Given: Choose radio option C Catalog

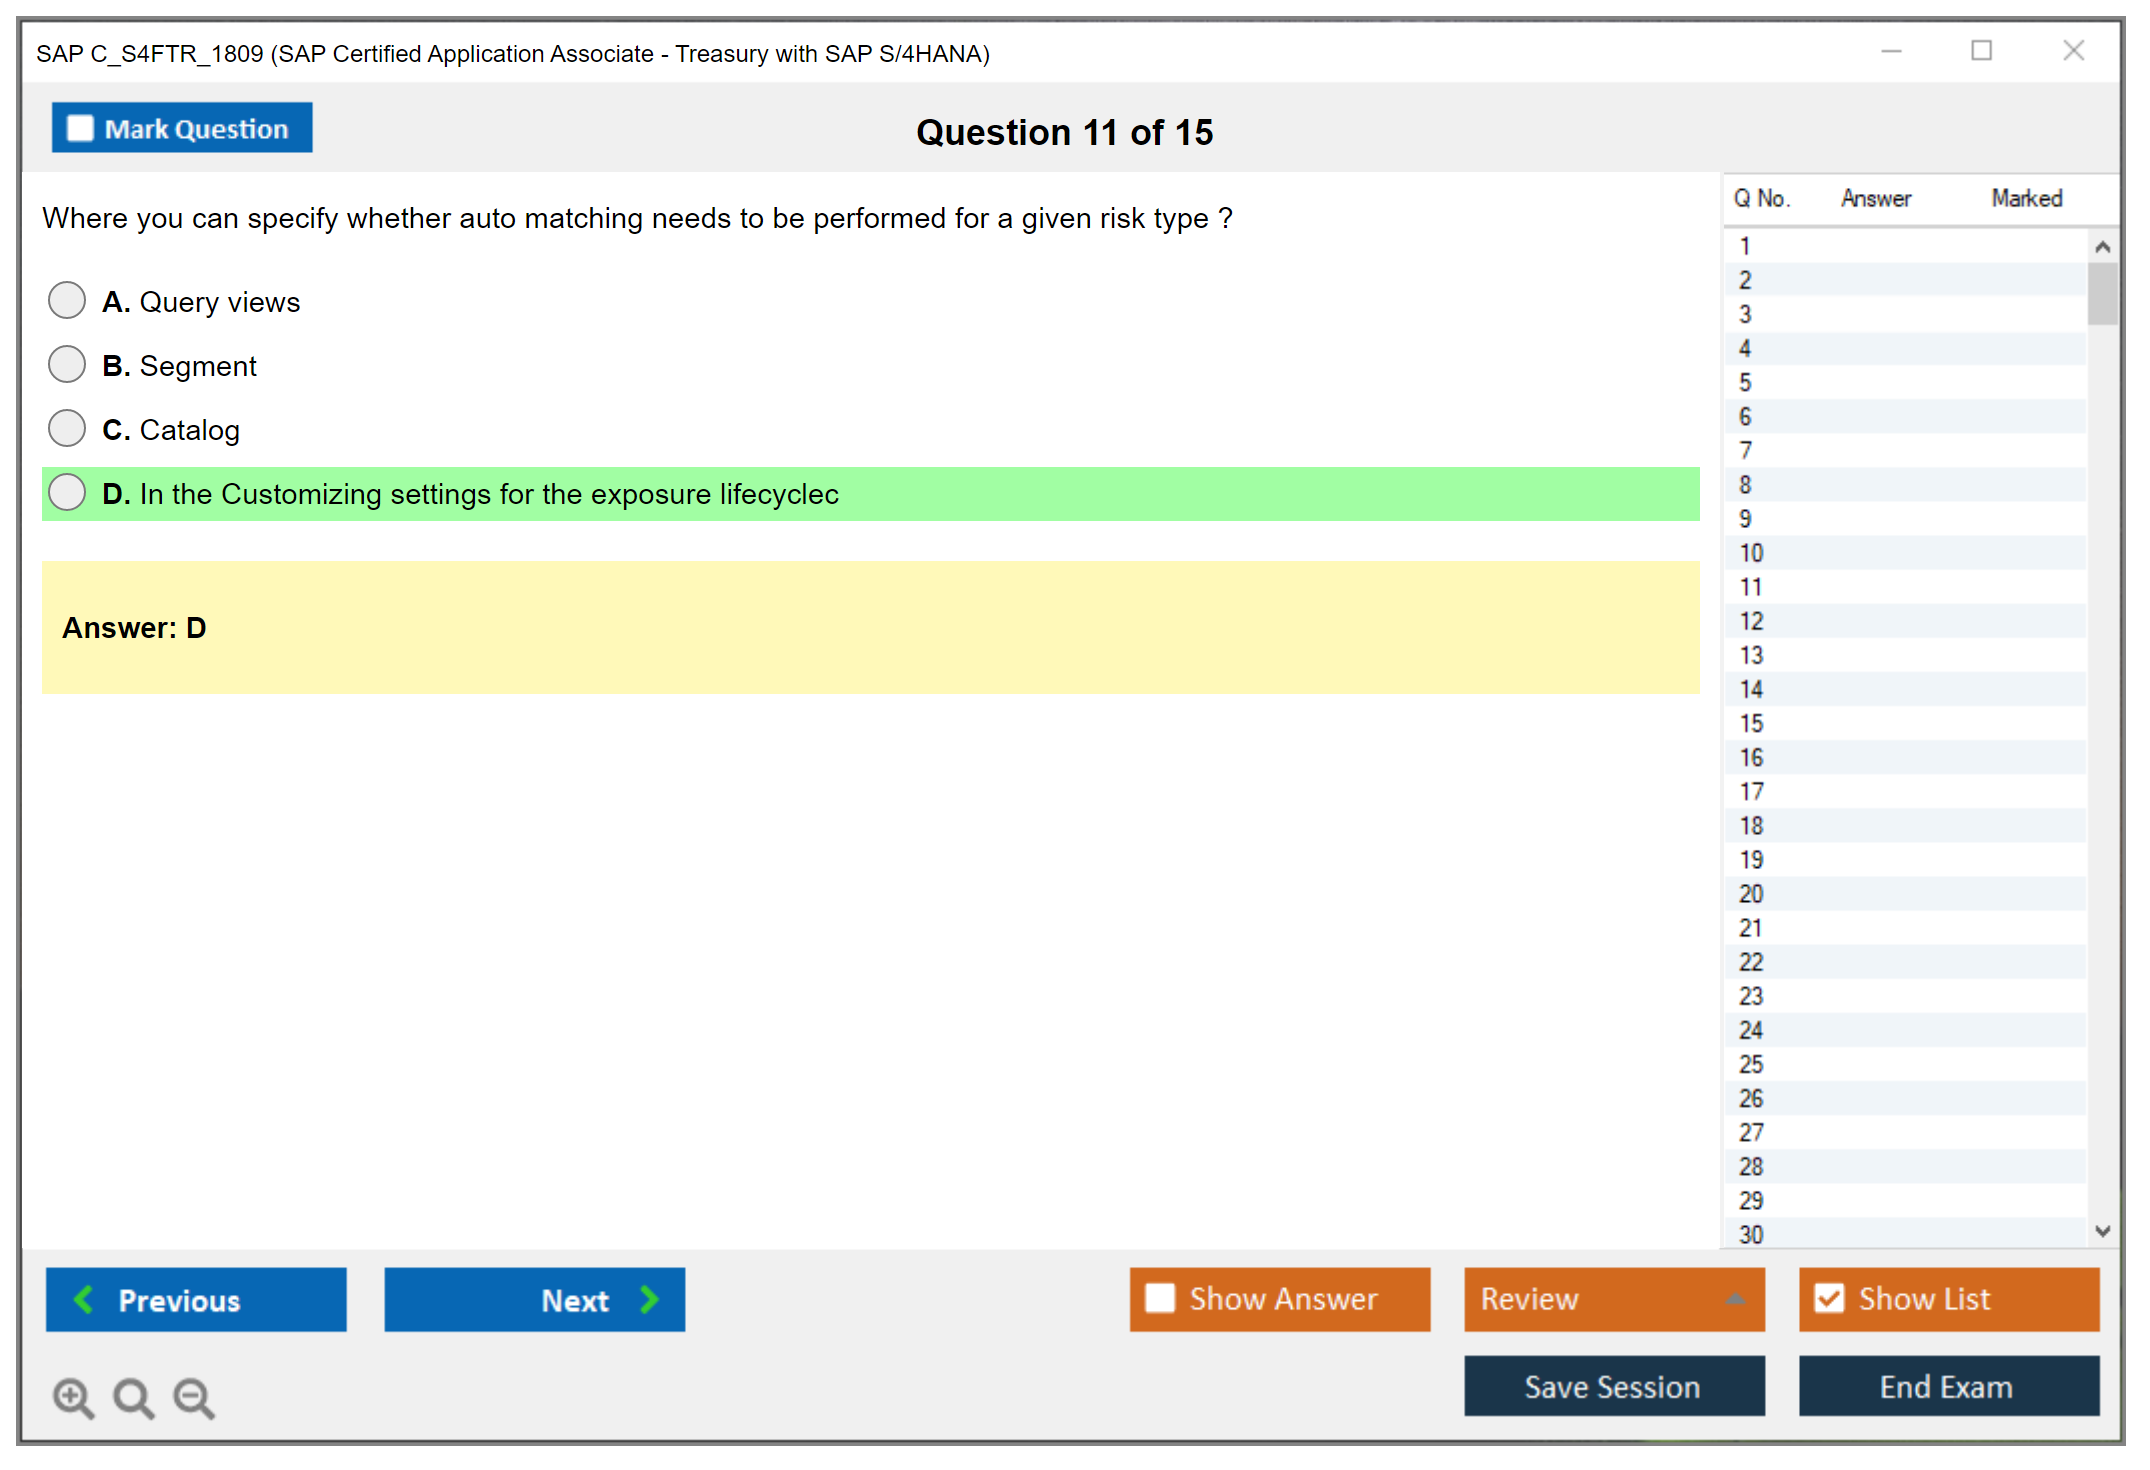Looking at the screenshot, I should click(x=67, y=428).
